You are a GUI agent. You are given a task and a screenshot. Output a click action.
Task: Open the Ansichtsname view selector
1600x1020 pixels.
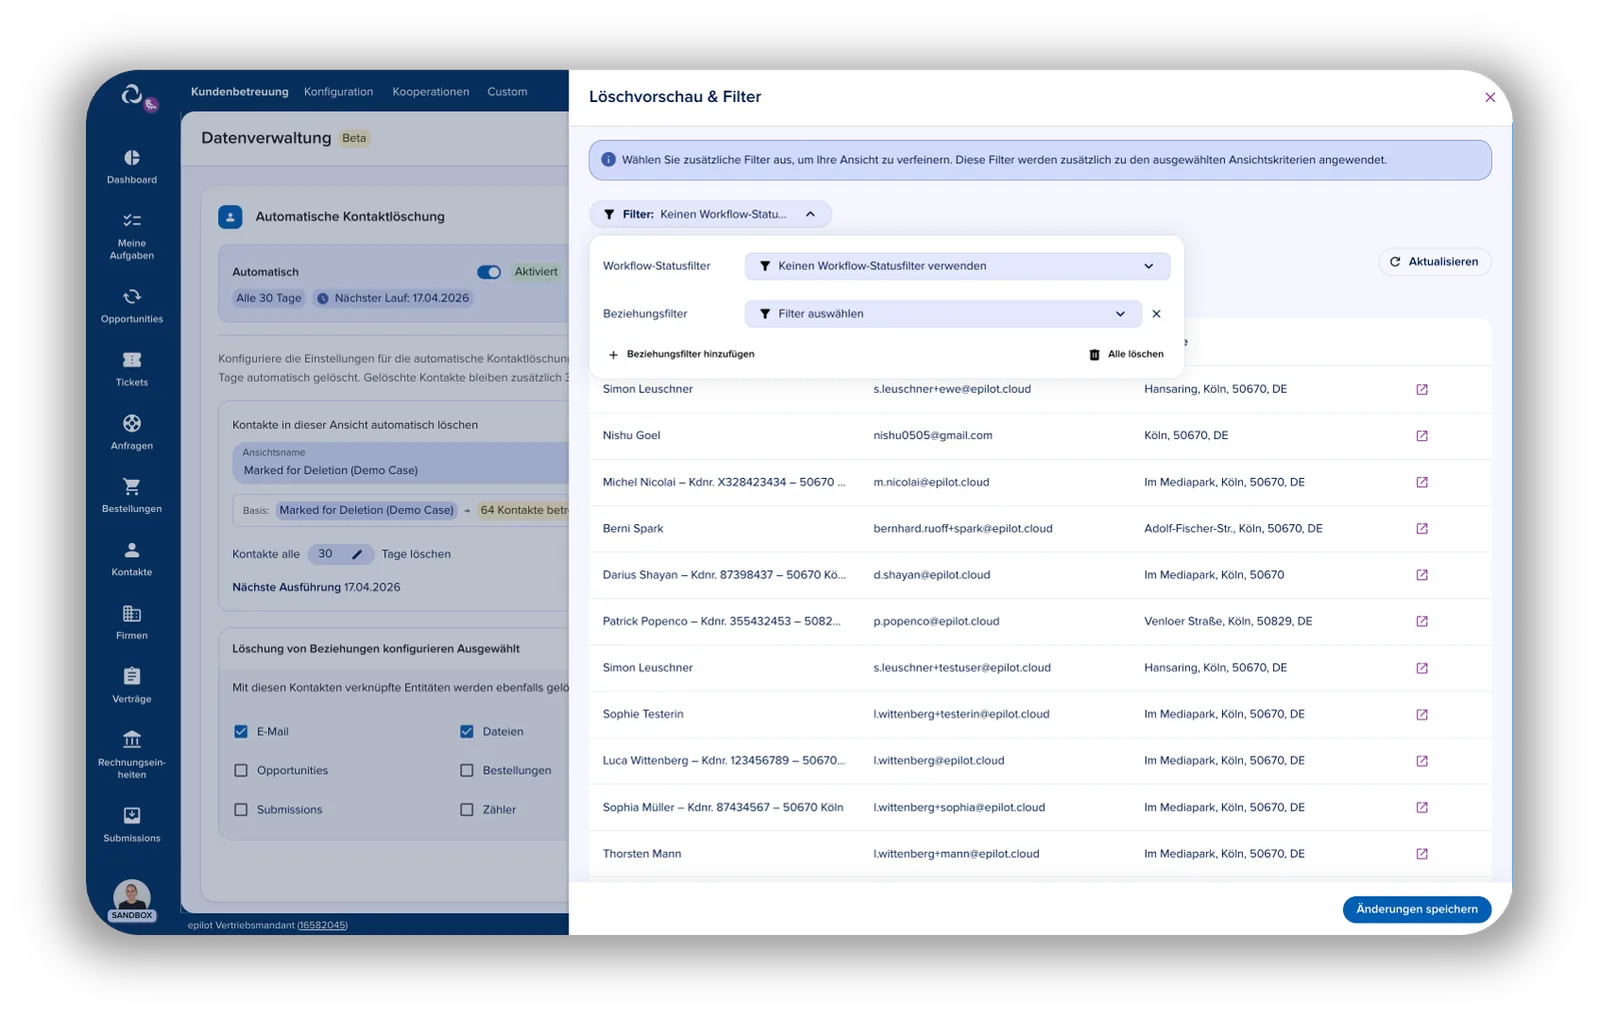(x=401, y=462)
